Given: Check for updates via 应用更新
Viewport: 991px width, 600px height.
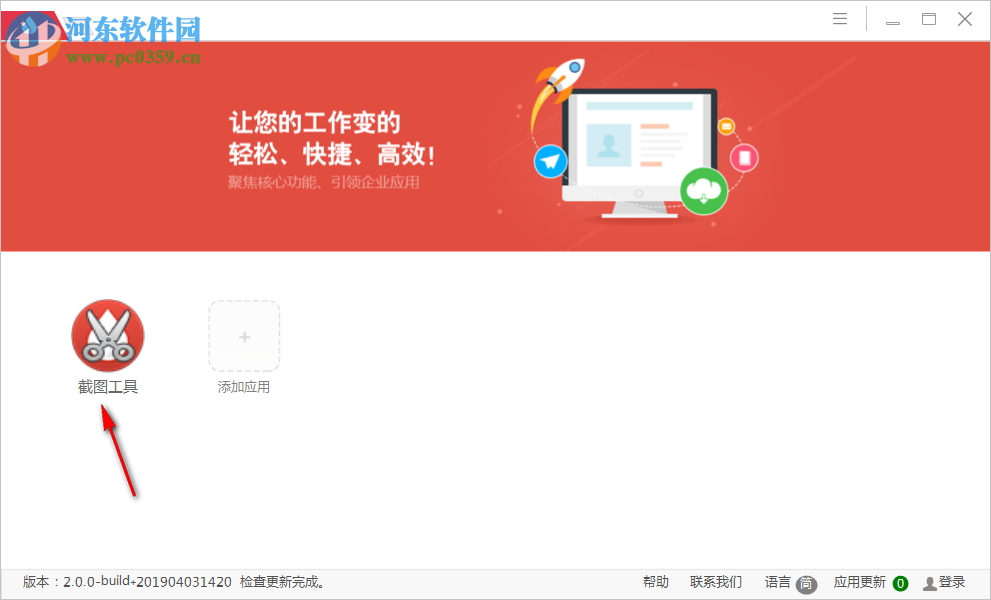Looking at the screenshot, I should coord(861,582).
